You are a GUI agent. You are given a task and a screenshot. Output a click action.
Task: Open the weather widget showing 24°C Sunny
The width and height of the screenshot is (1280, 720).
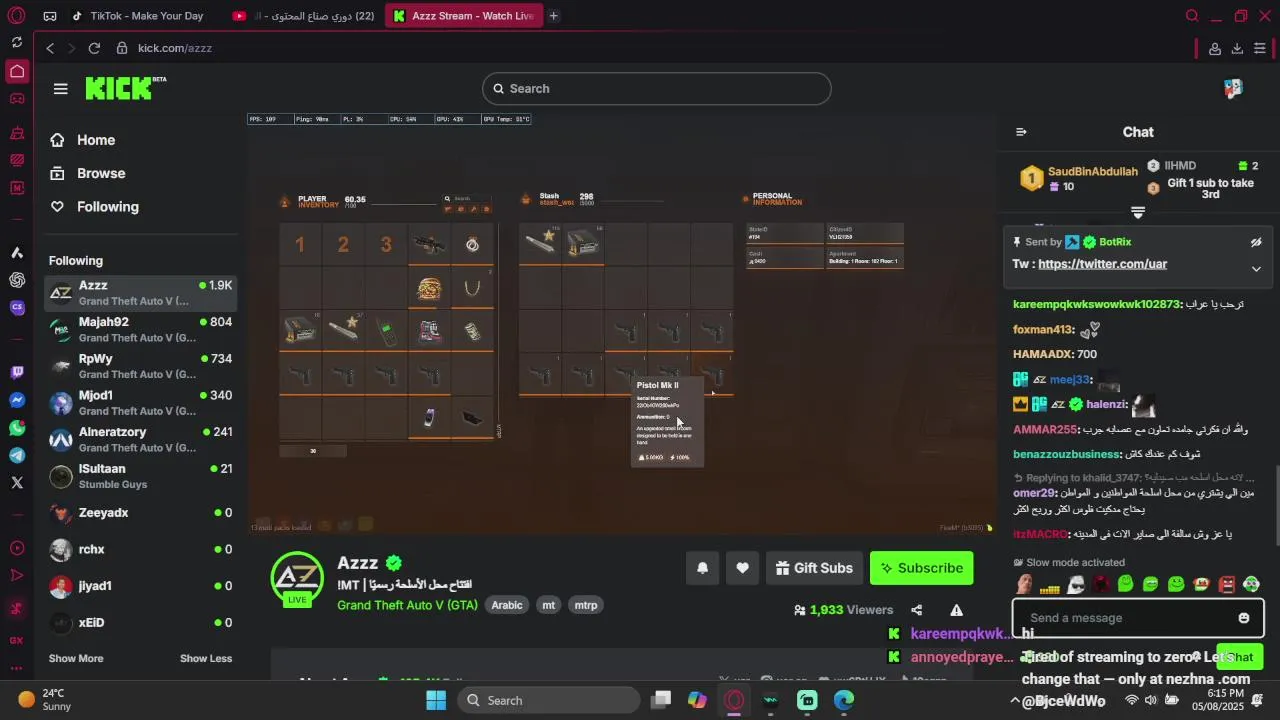45,700
